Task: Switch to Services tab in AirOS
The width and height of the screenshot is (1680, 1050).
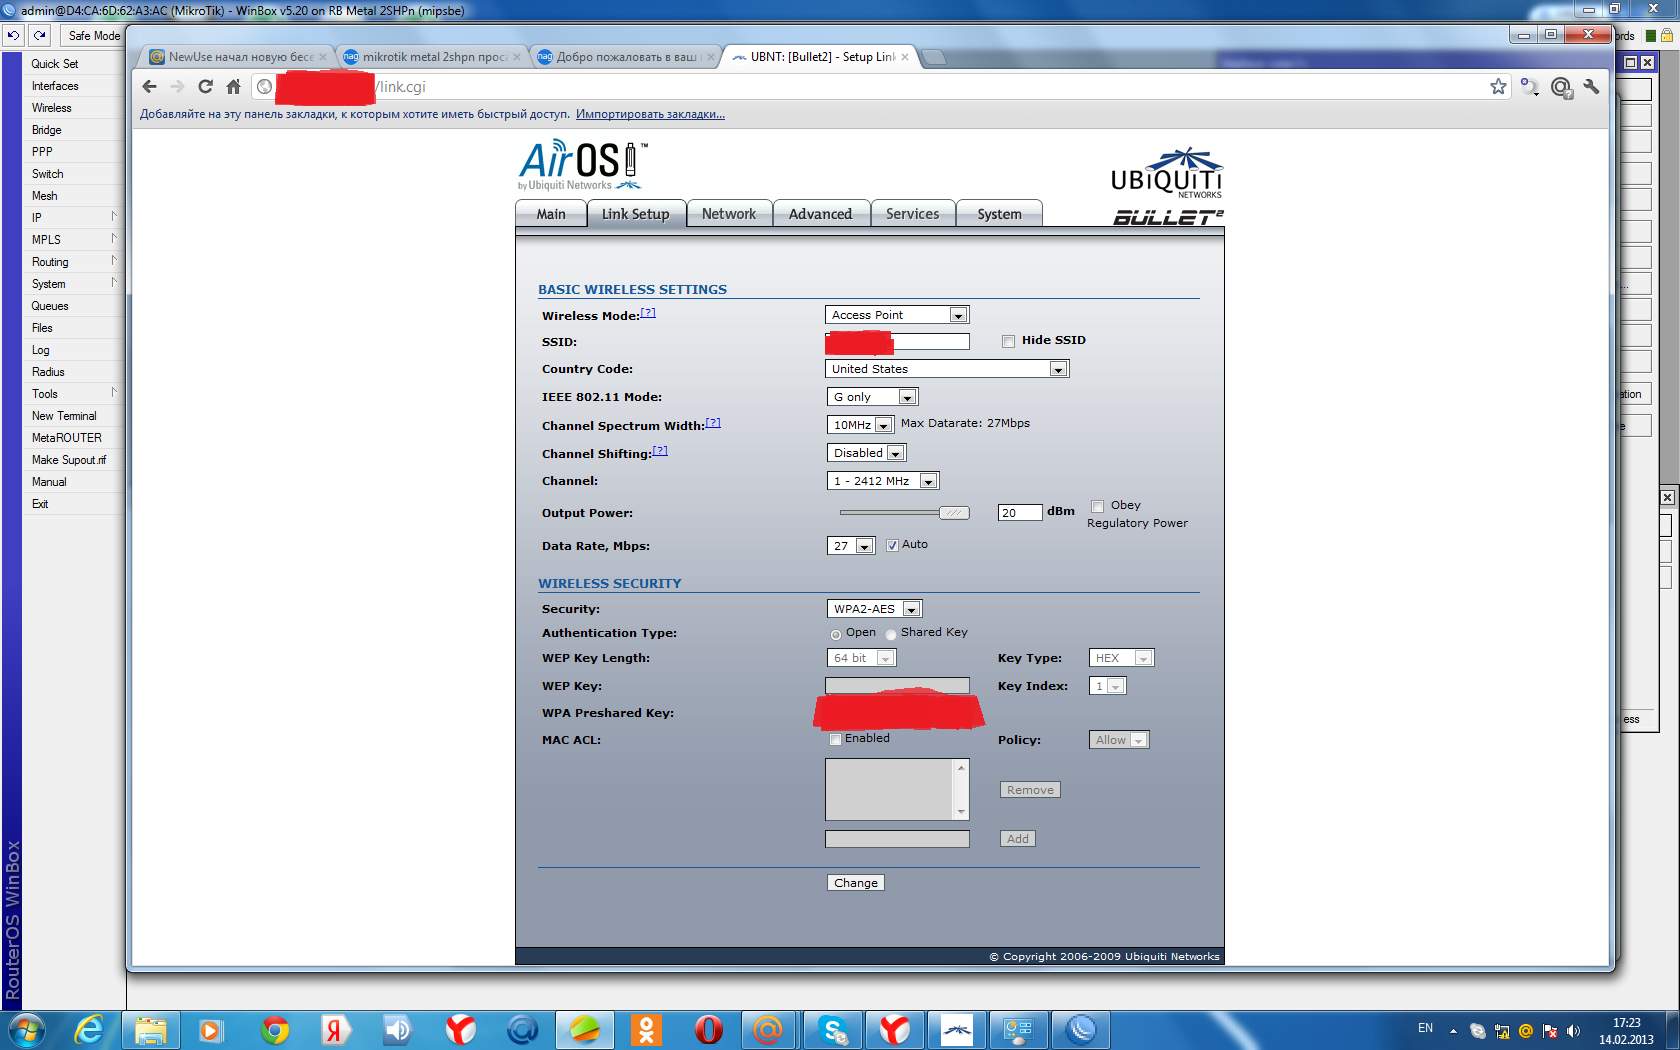Action: [x=912, y=214]
